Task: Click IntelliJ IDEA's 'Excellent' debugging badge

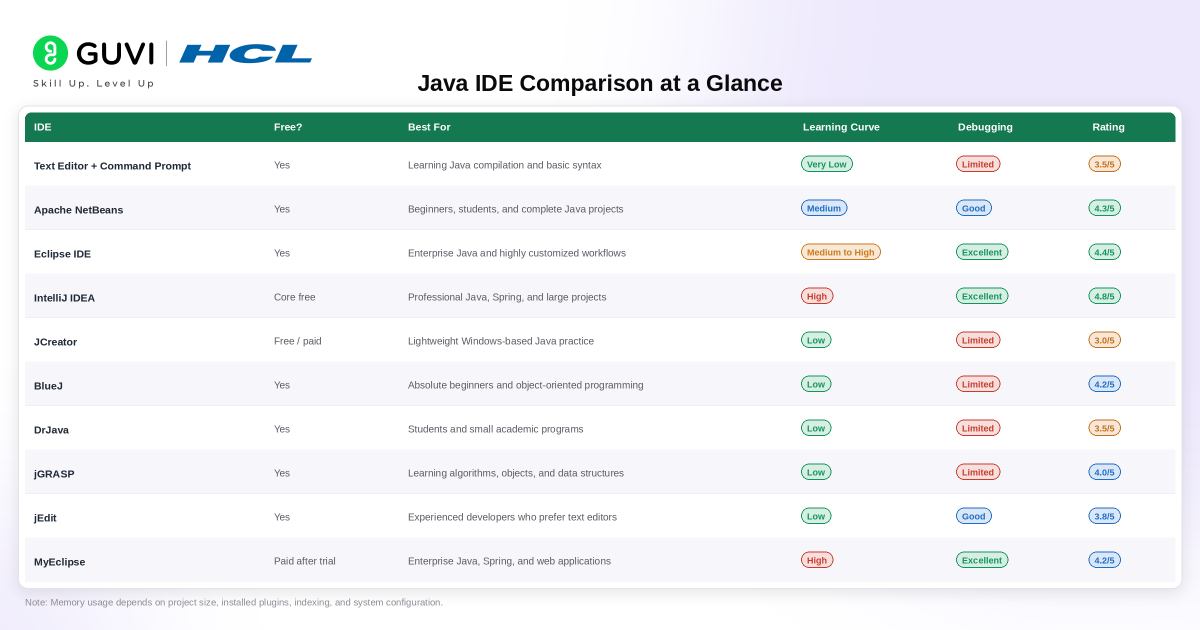Action: [x=982, y=296]
